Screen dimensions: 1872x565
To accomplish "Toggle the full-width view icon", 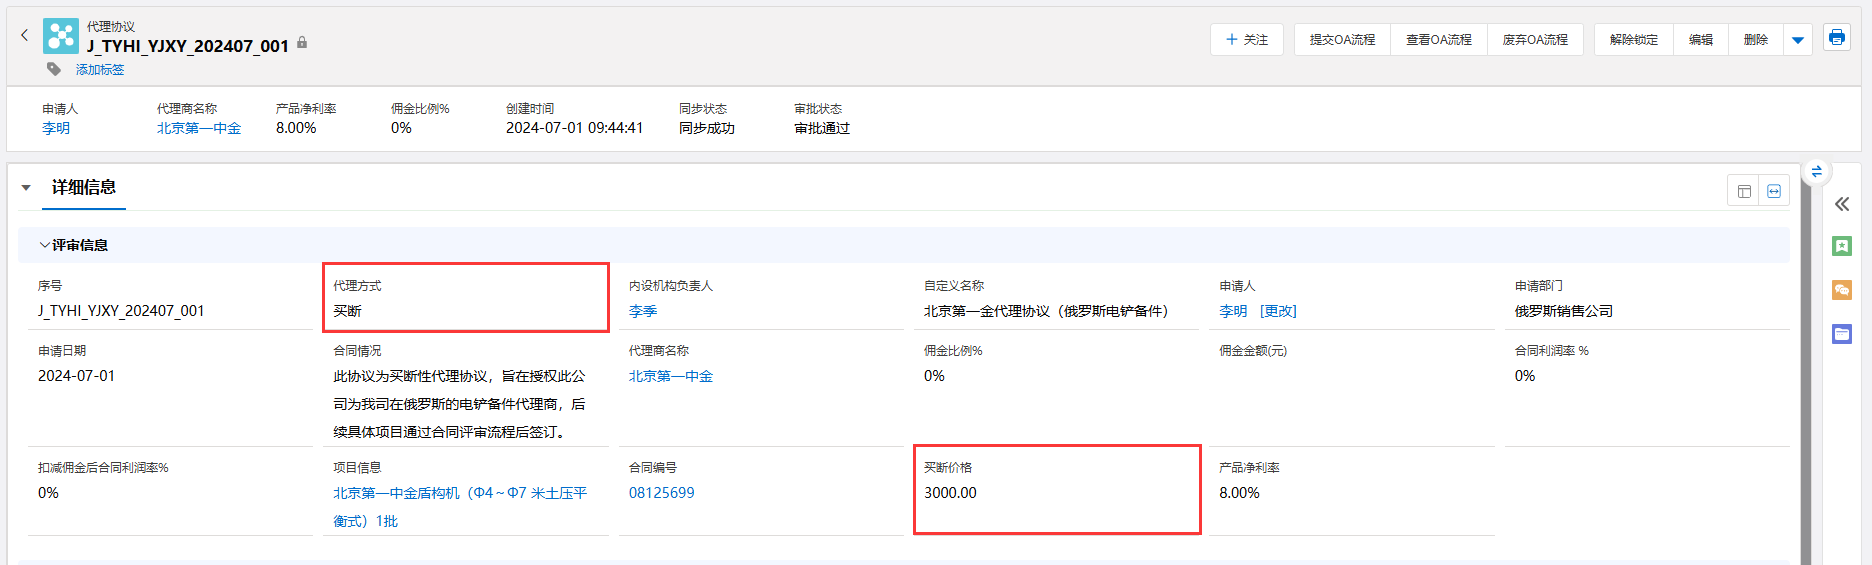I will (1774, 191).
